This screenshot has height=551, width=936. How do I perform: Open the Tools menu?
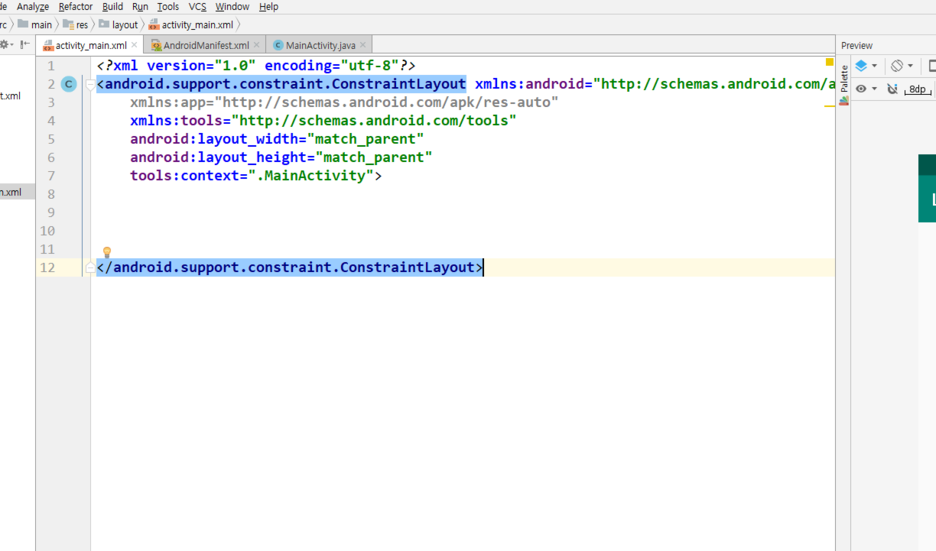(x=168, y=7)
